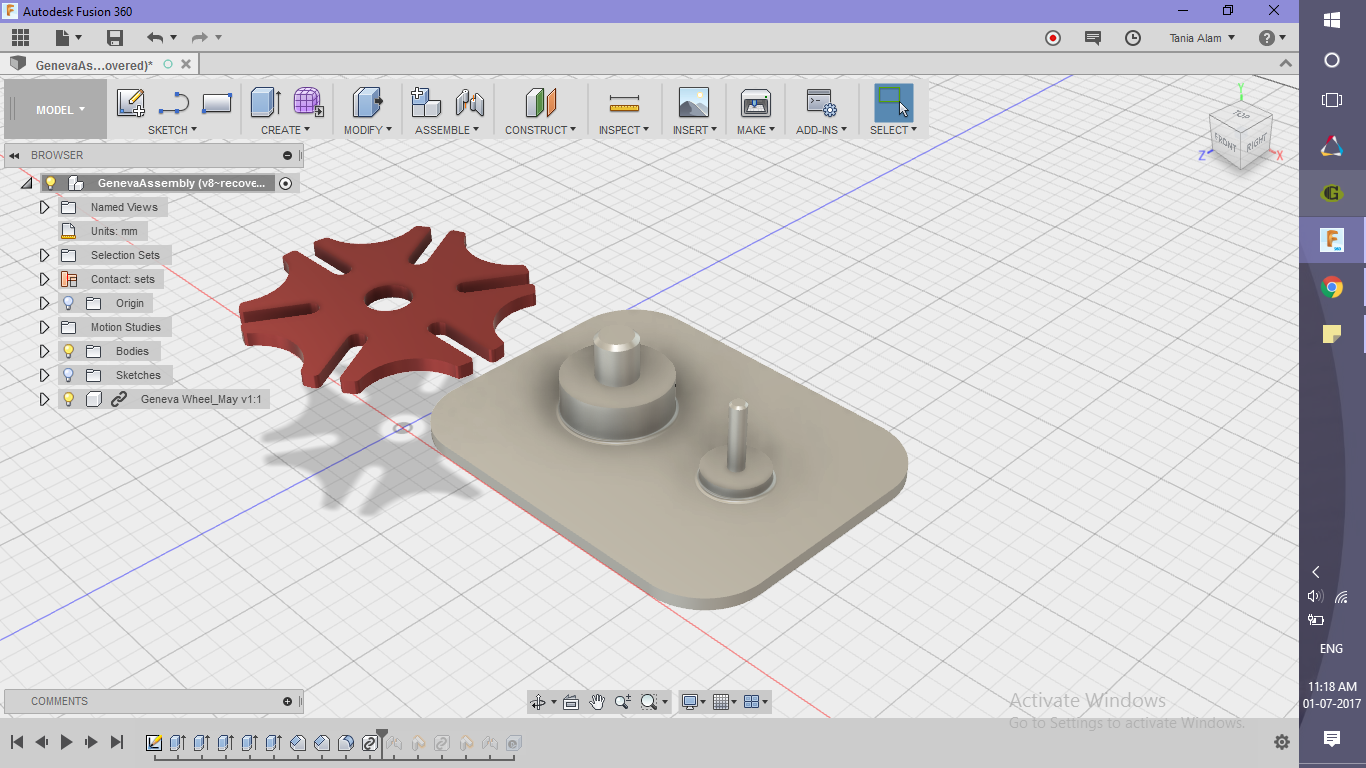Expand the Contact sets node

(x=44, y=279)
